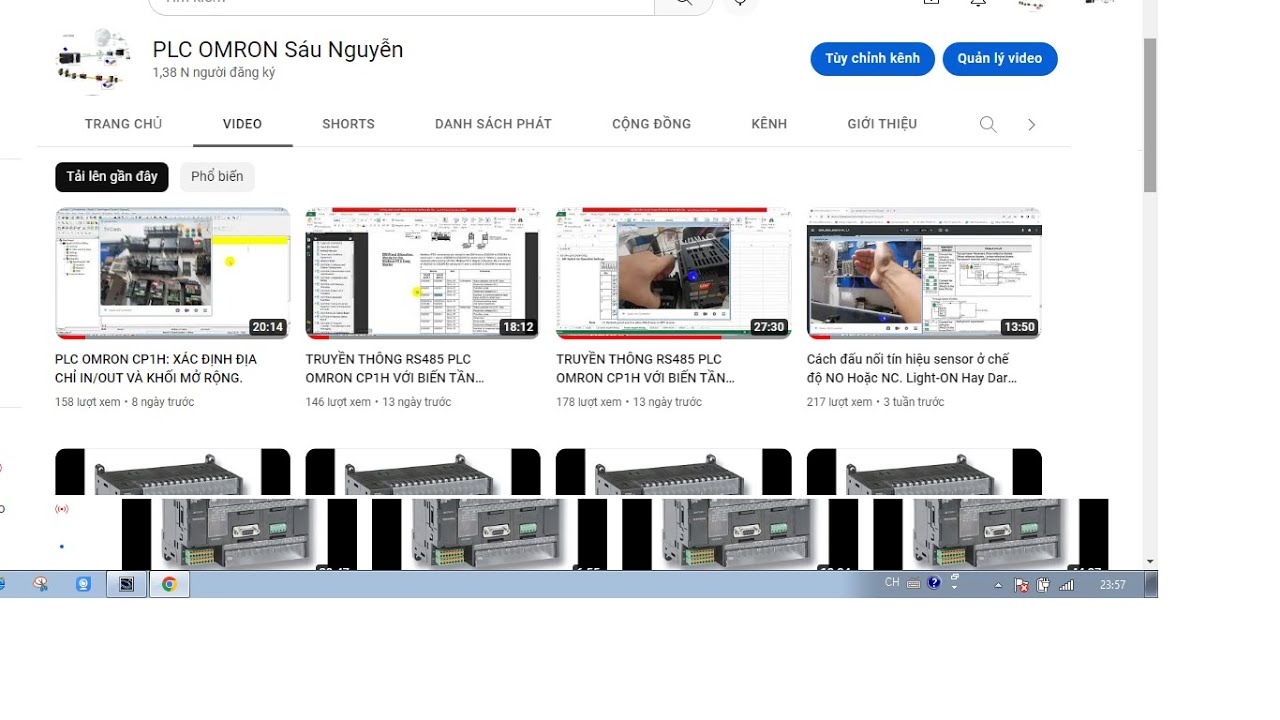Click 146 lượt xem • 13 ngày trước
Image resolution: width=1280 pixels, height=720 pixels.
[x=378, y=402]
